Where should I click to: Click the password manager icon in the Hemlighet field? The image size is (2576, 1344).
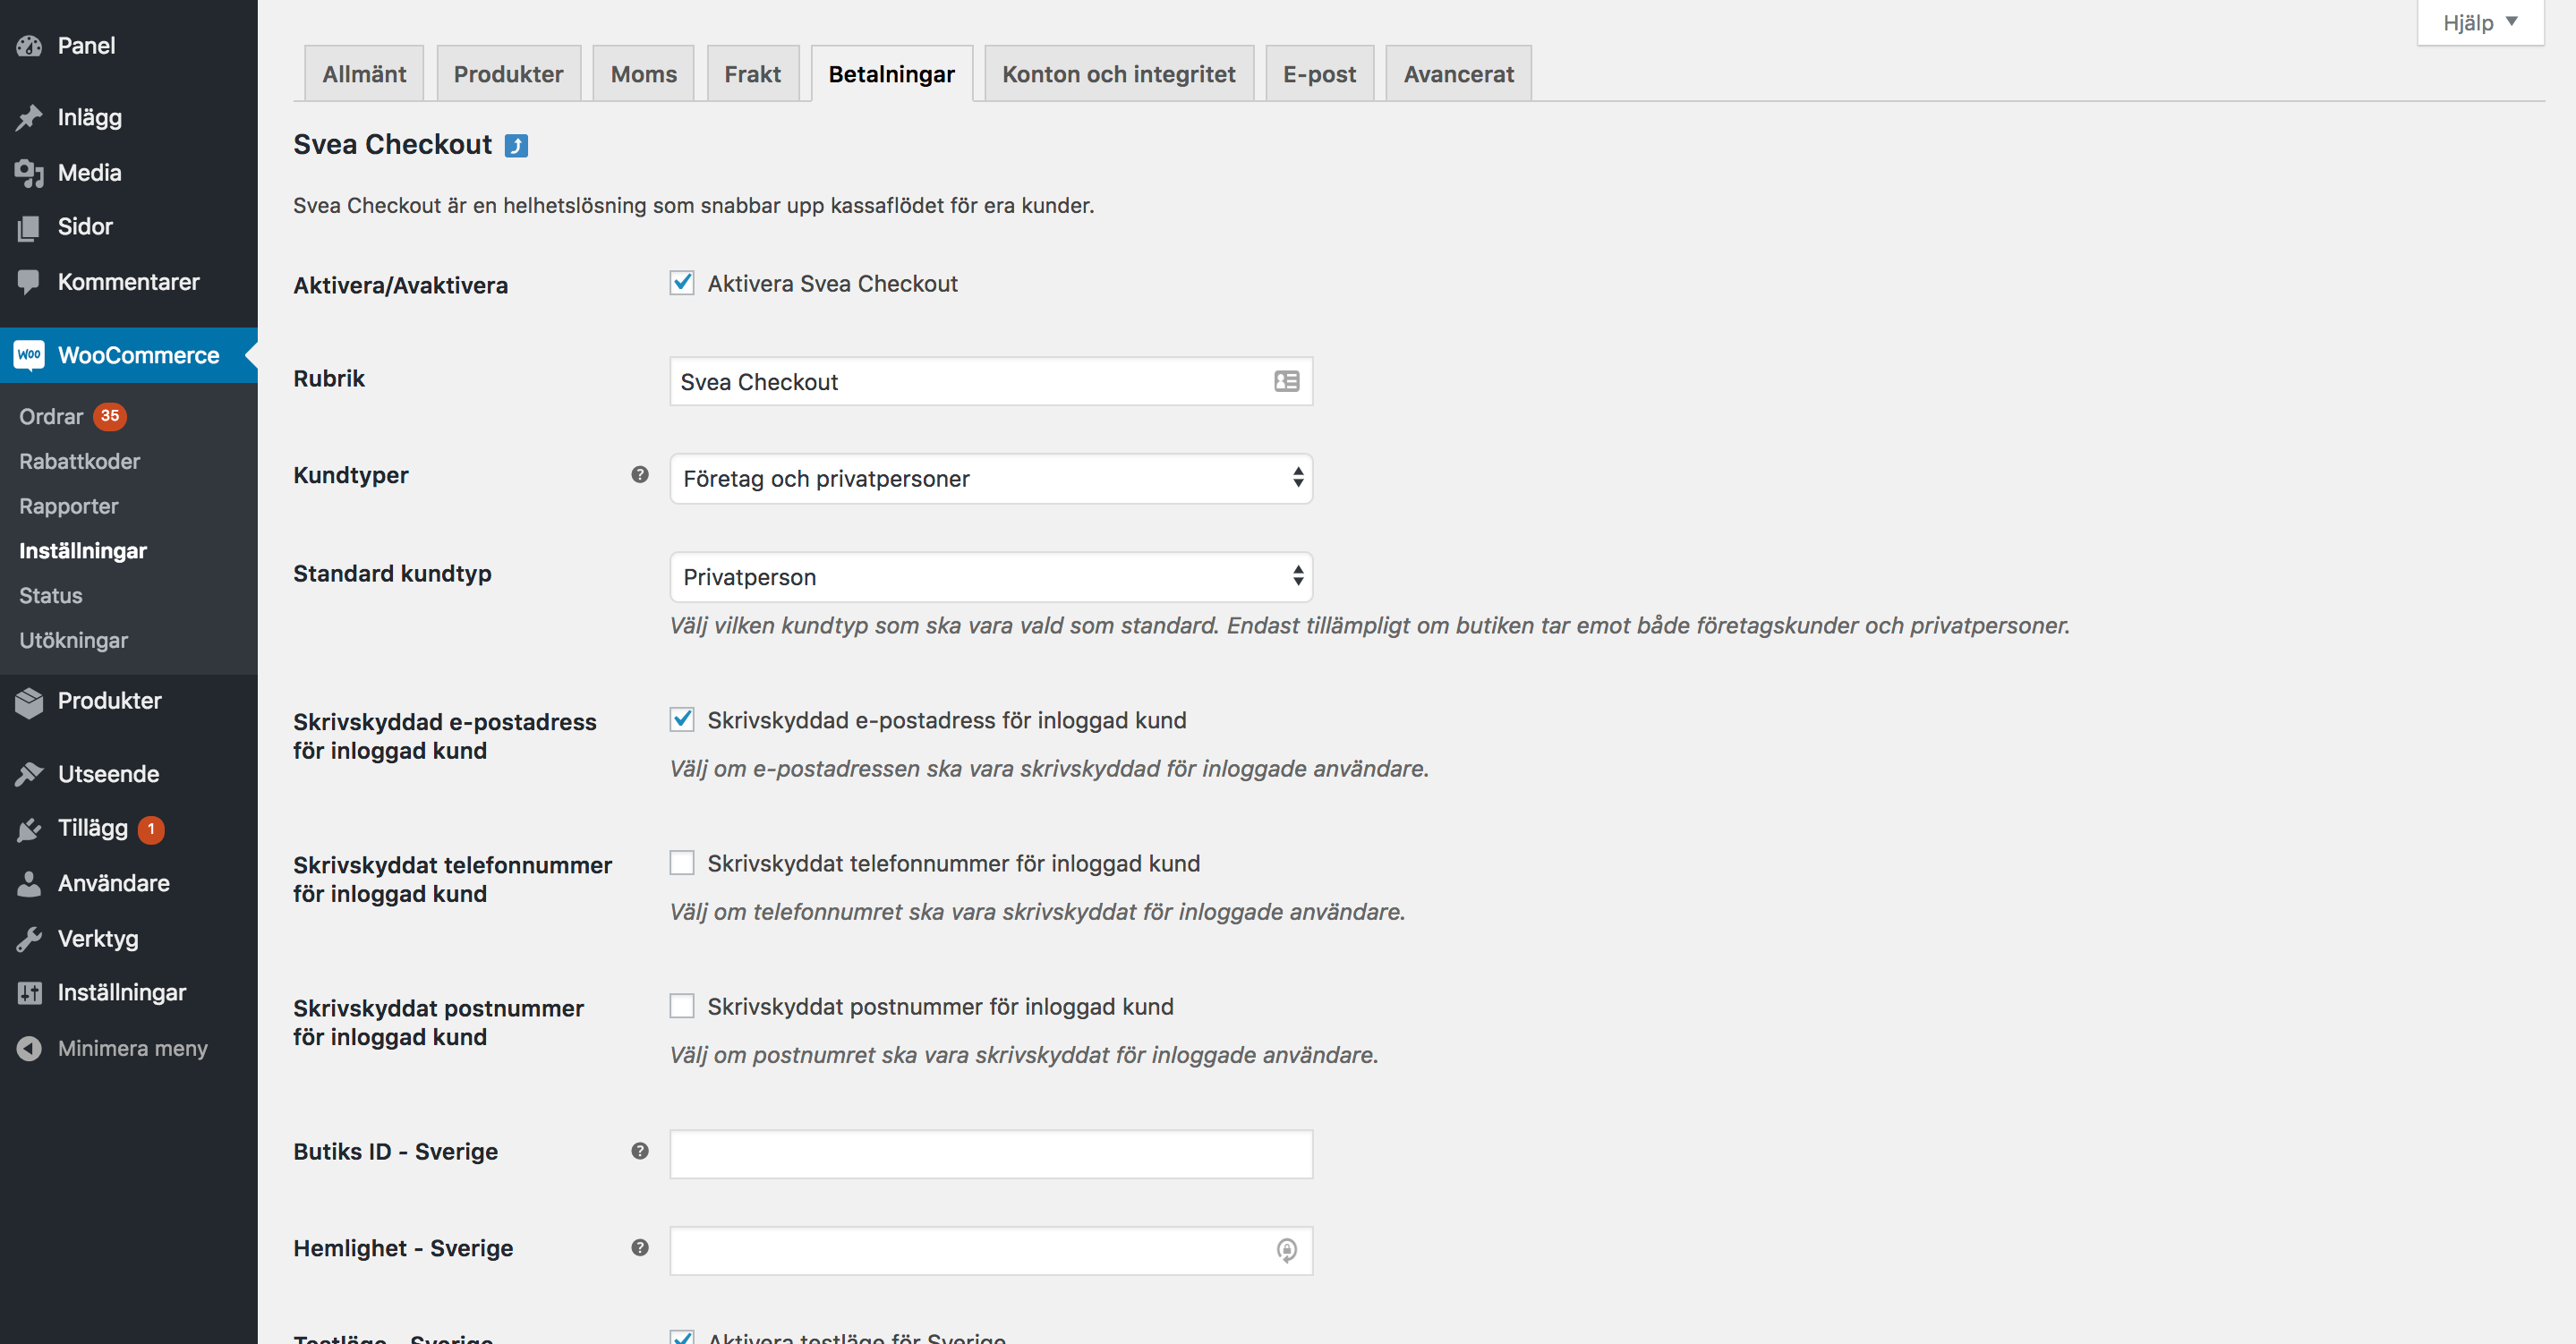coord(1286,1250)
